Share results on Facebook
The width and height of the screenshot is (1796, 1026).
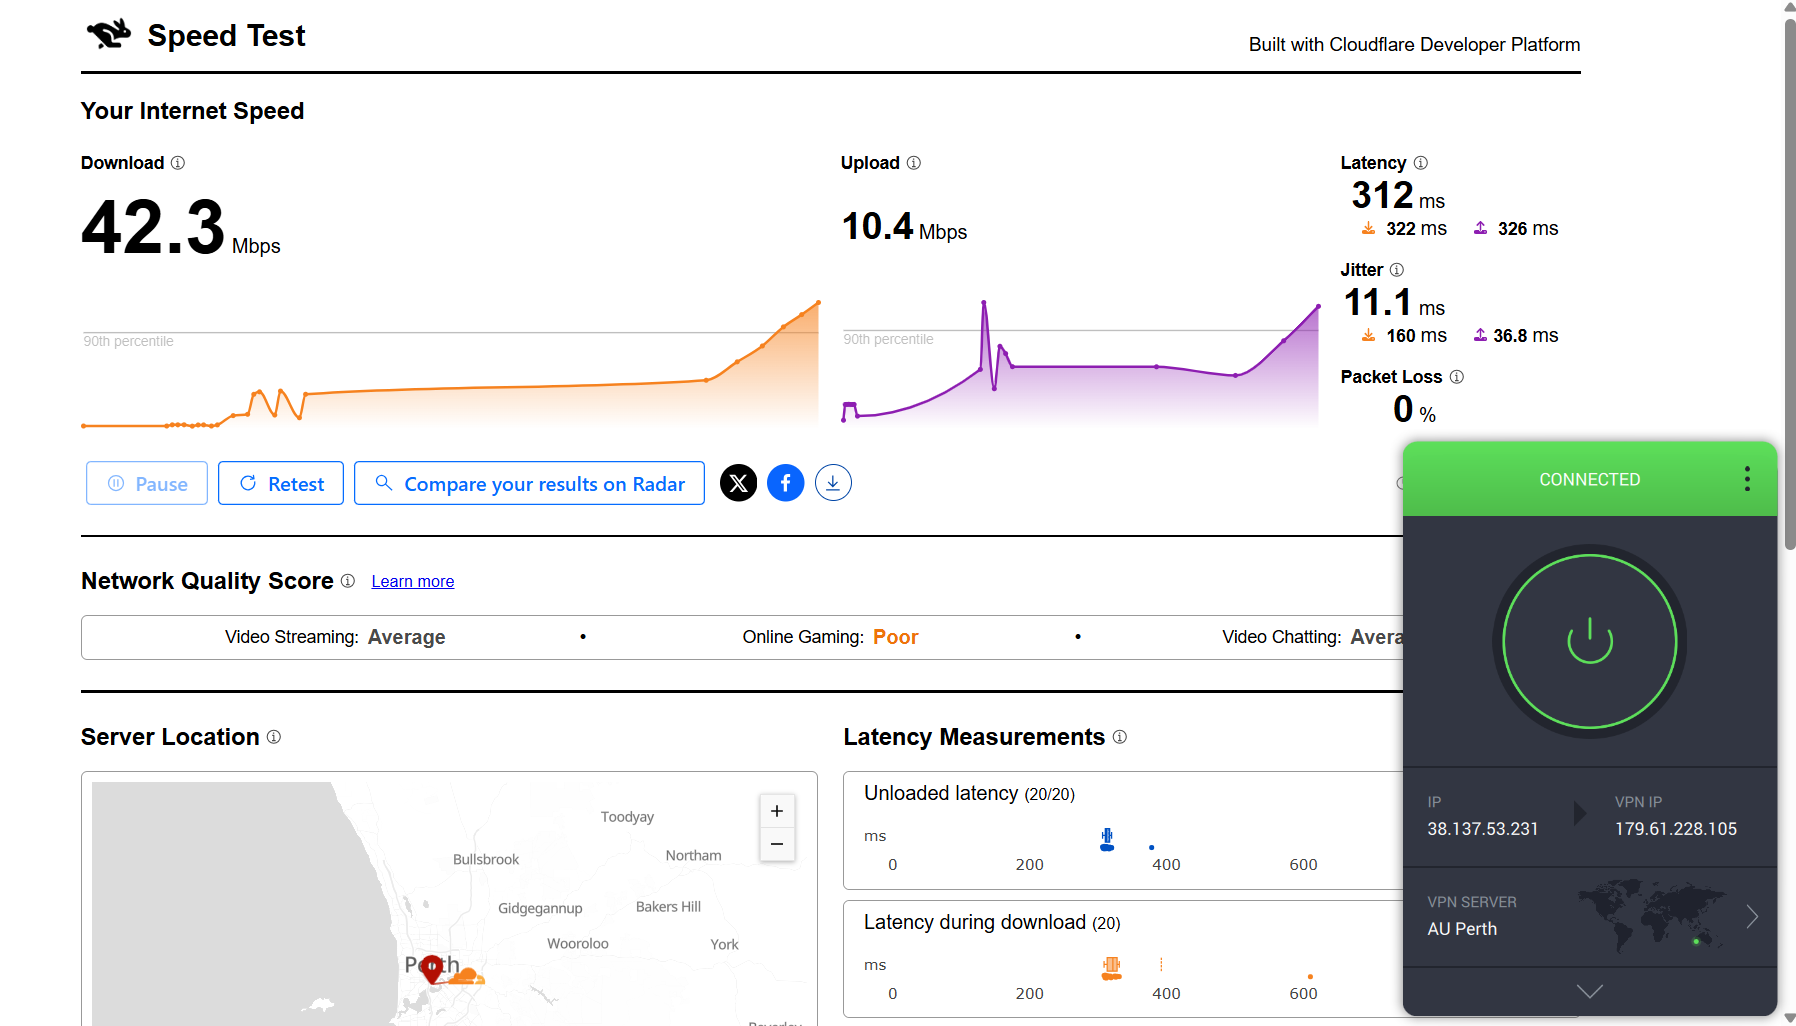click(785, 484)
